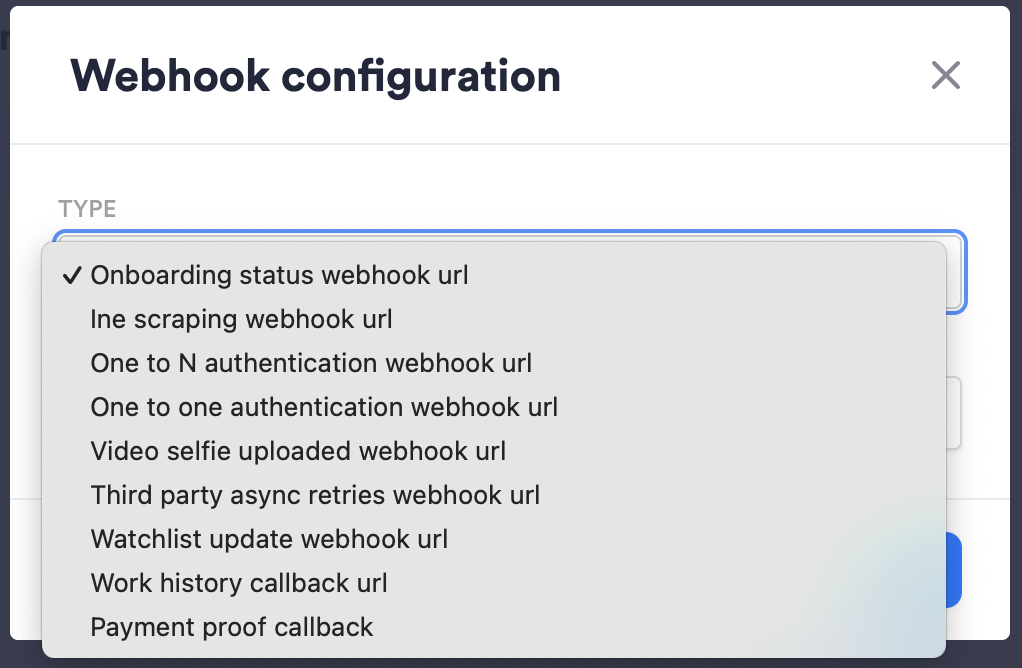Dismiss the modal with the X icon

pyautogui.click(x=945, y=75)
